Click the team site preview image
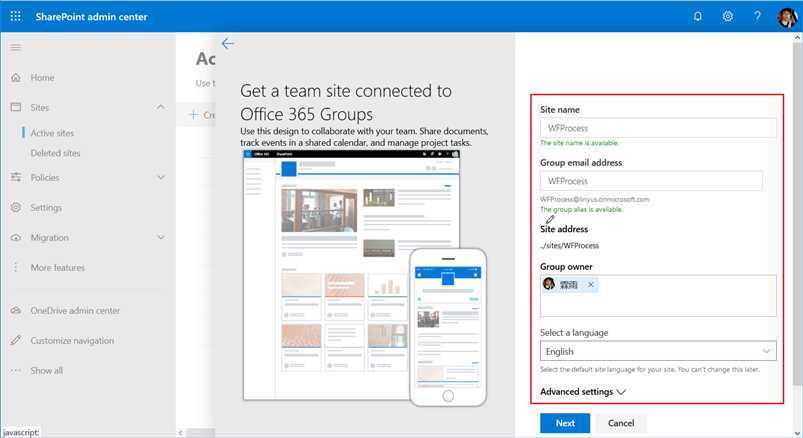 (x=364, y=278)
